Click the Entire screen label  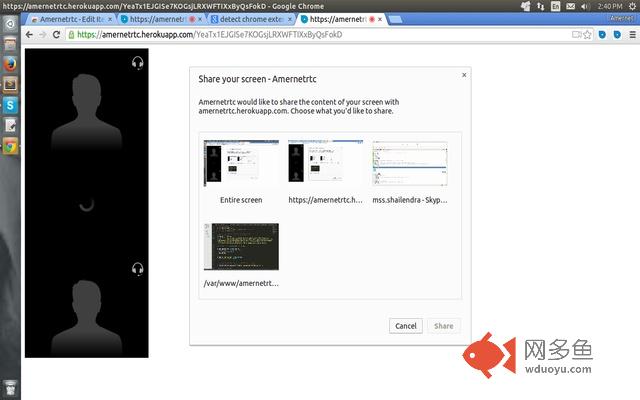241,200
